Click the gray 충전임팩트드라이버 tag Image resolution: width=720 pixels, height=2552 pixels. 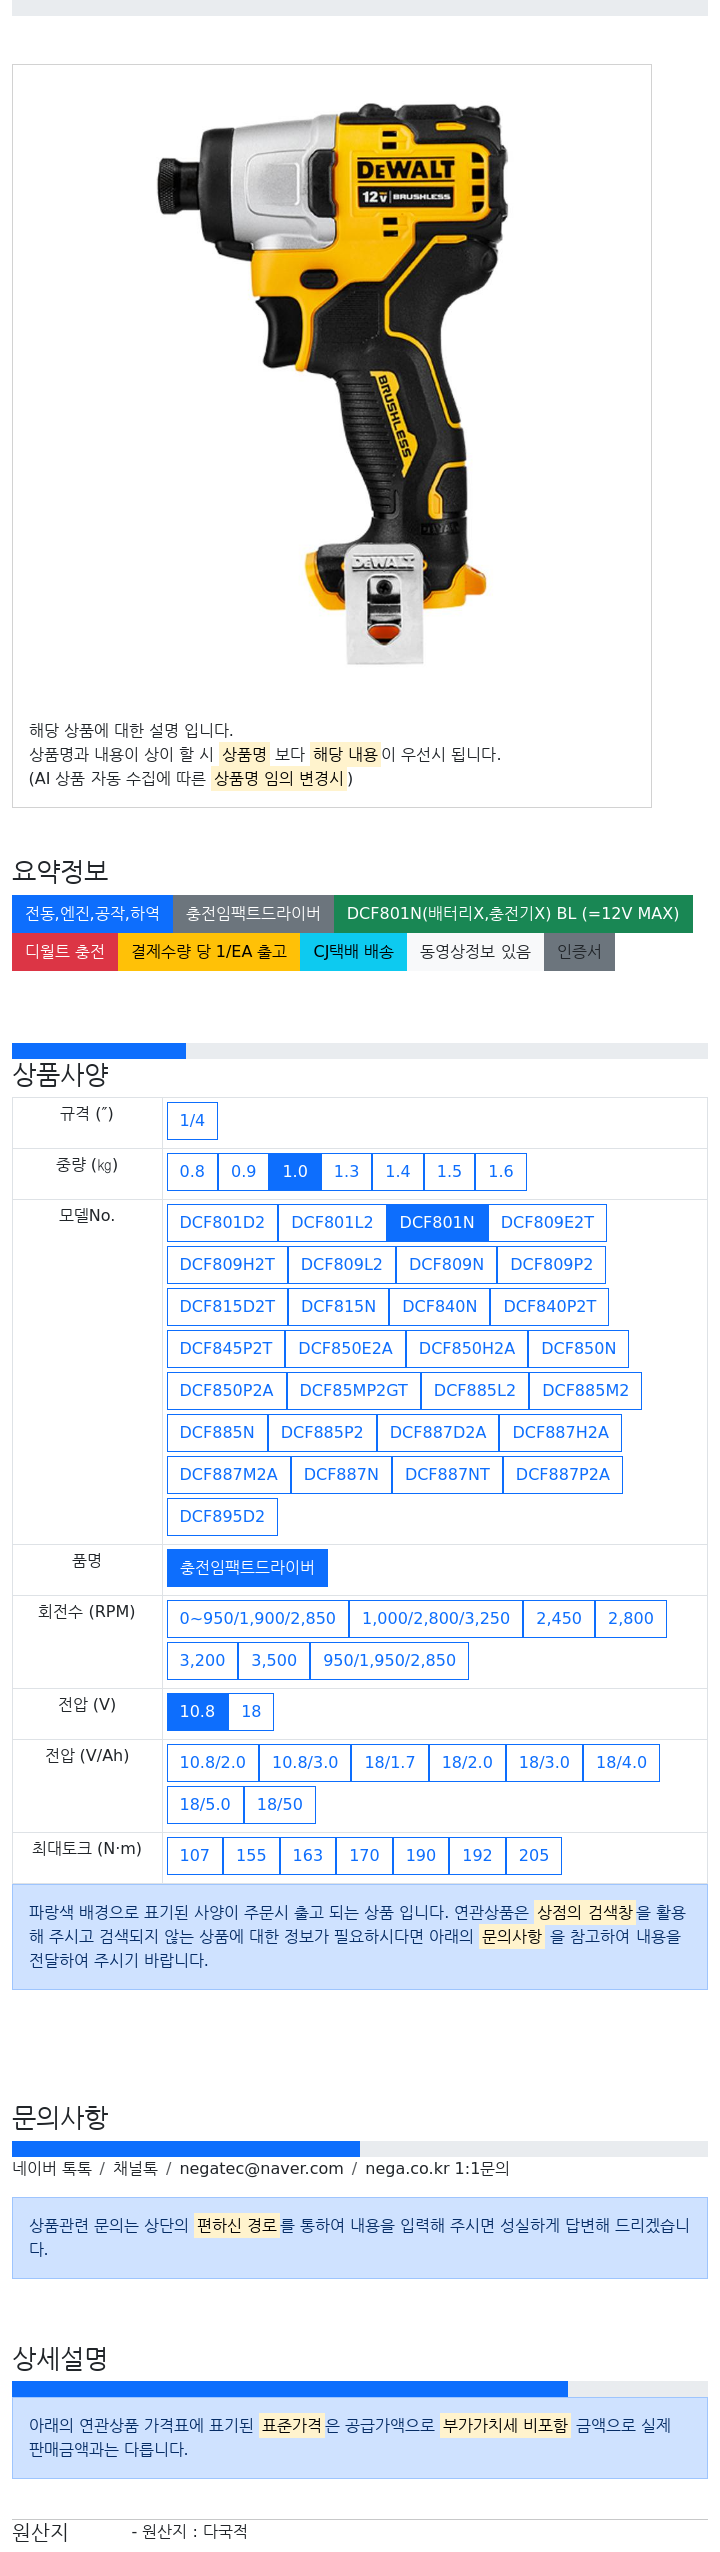pyautogui.click(x=253, y=913)
